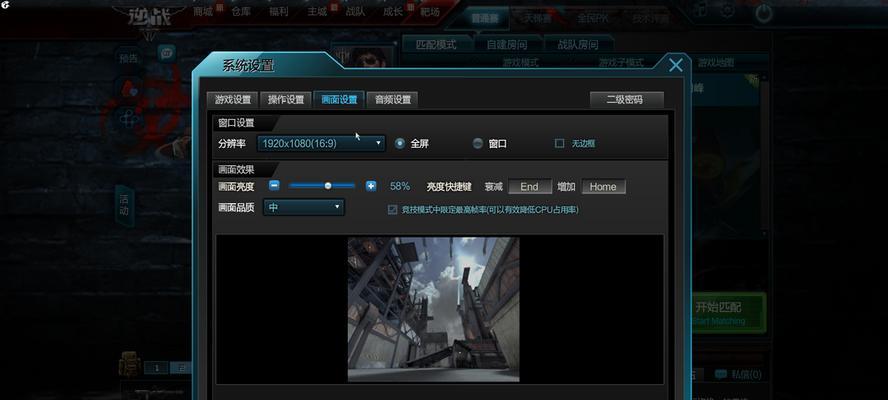Click the End brightness hotkey field
This screenshot has width=888, height=400.
tap(530, 186)
